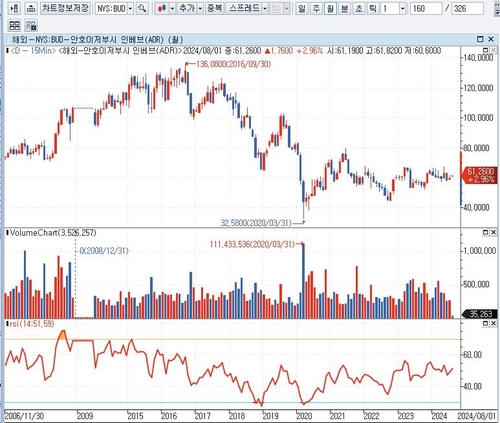The height and width of the screenshot is (423, 500).
Task: Click the 중복 button
Action: click(x=214, y=8)
